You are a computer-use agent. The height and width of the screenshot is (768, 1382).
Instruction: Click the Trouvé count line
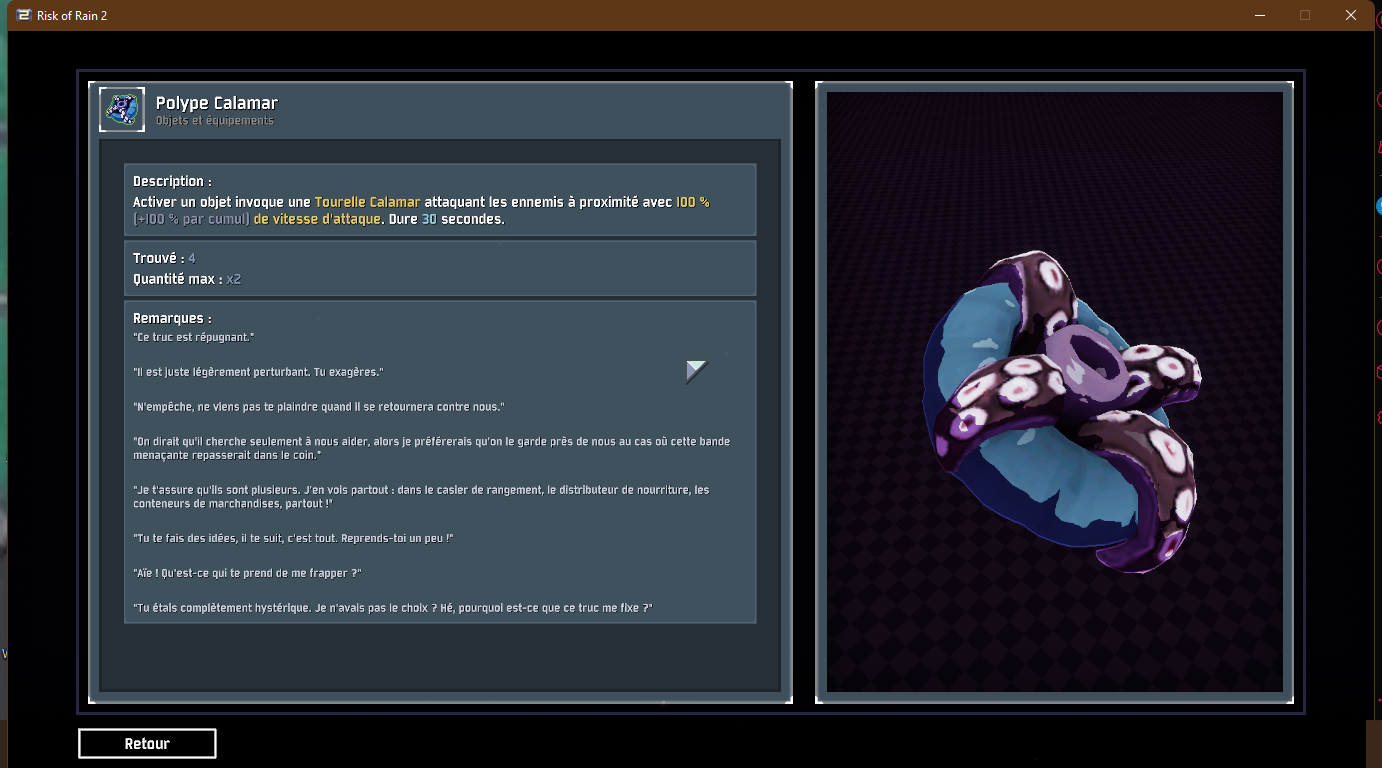click(164, 258)
